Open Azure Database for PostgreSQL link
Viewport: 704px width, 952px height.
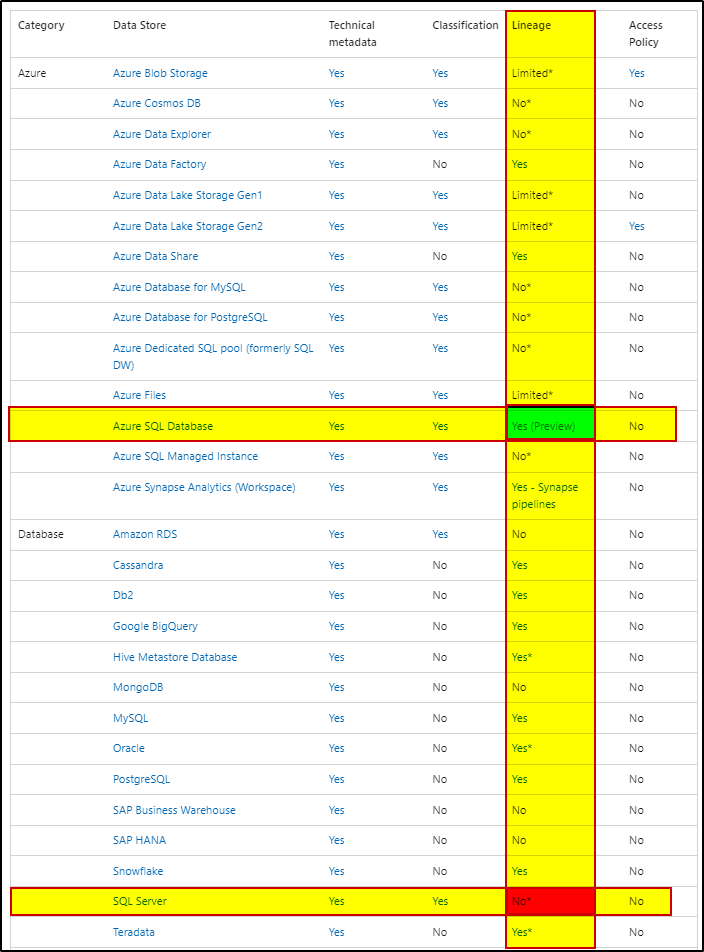(x=190, y=318)
